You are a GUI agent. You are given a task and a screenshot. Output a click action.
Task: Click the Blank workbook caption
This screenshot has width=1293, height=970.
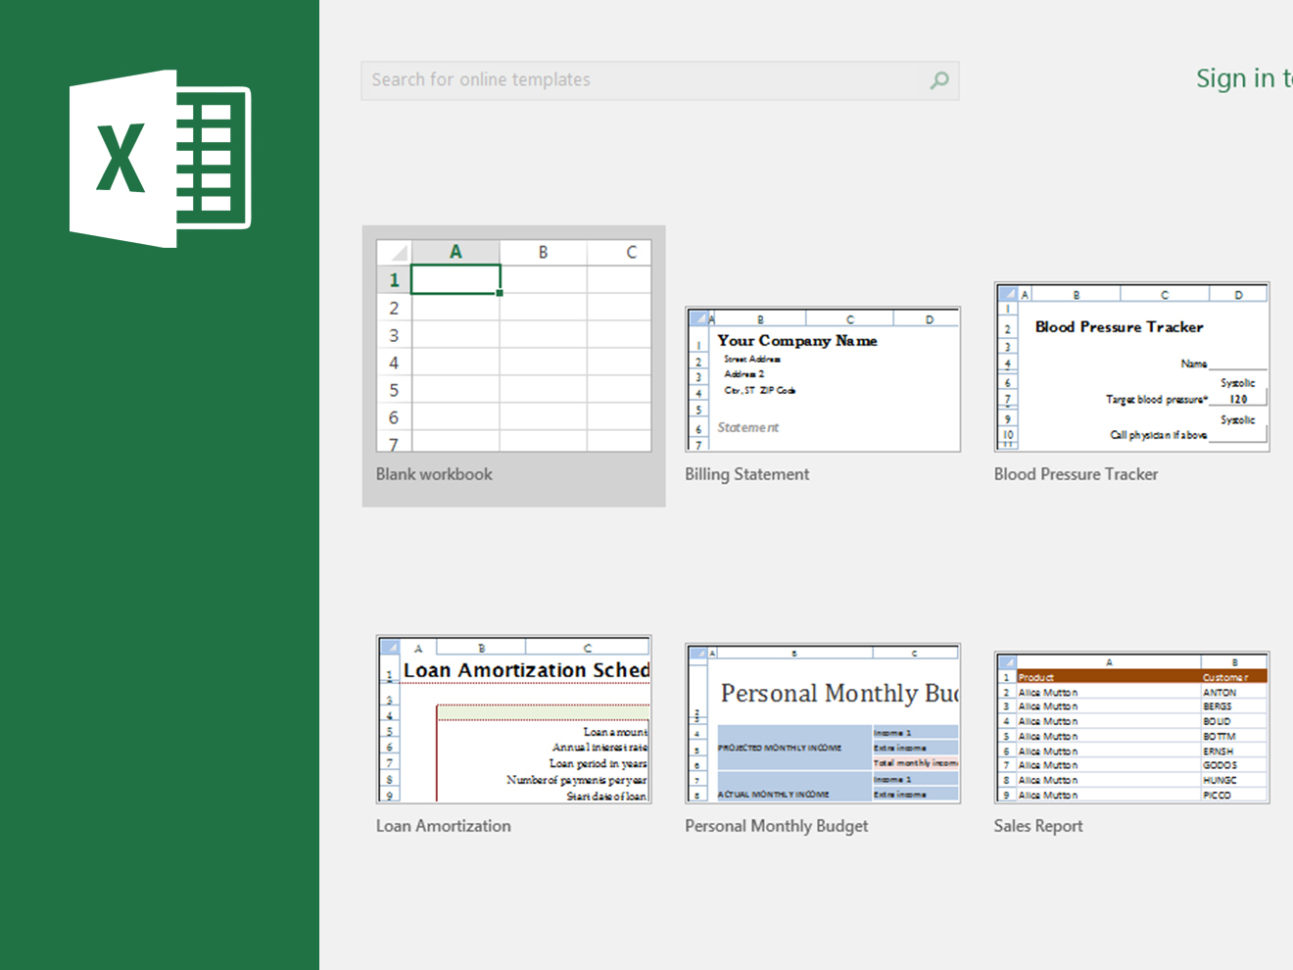pos(434,474)
